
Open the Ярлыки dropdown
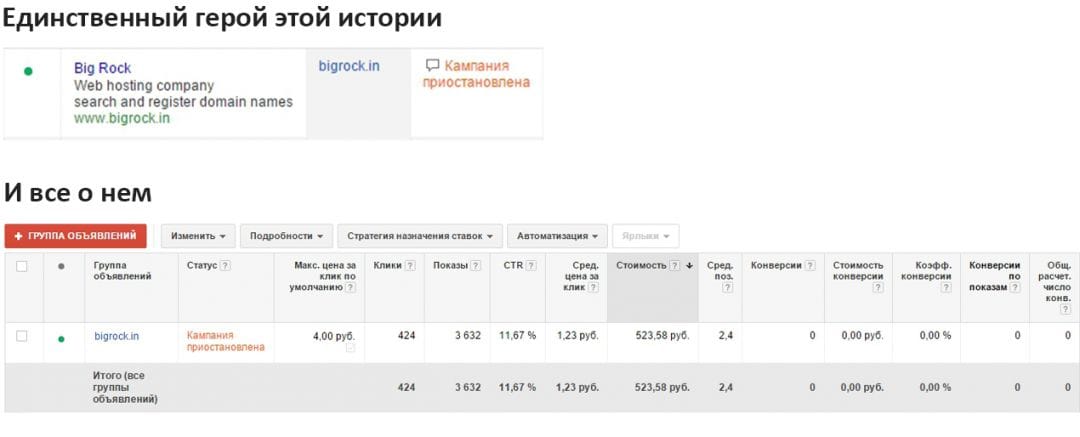645,236
